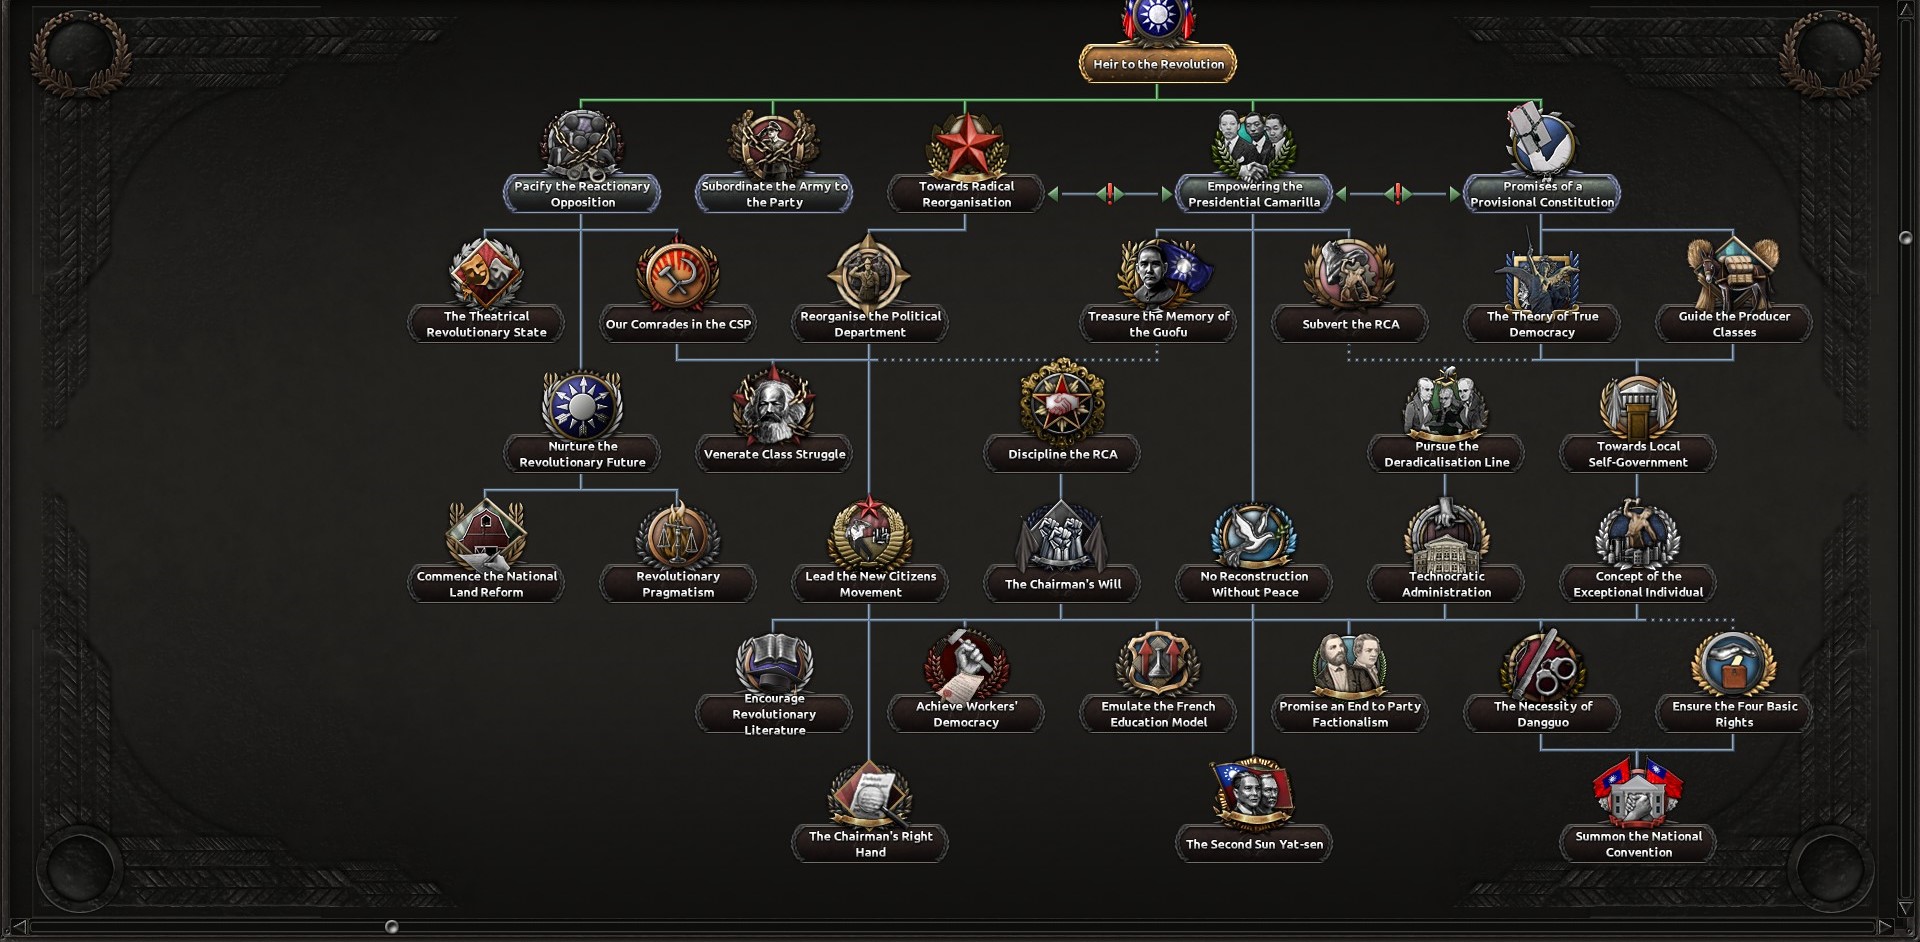Click 'The Chairman's Right Hand' name plate
Image resolution: width=1920 pixels, height=942 pixels.
coord(870,844)
